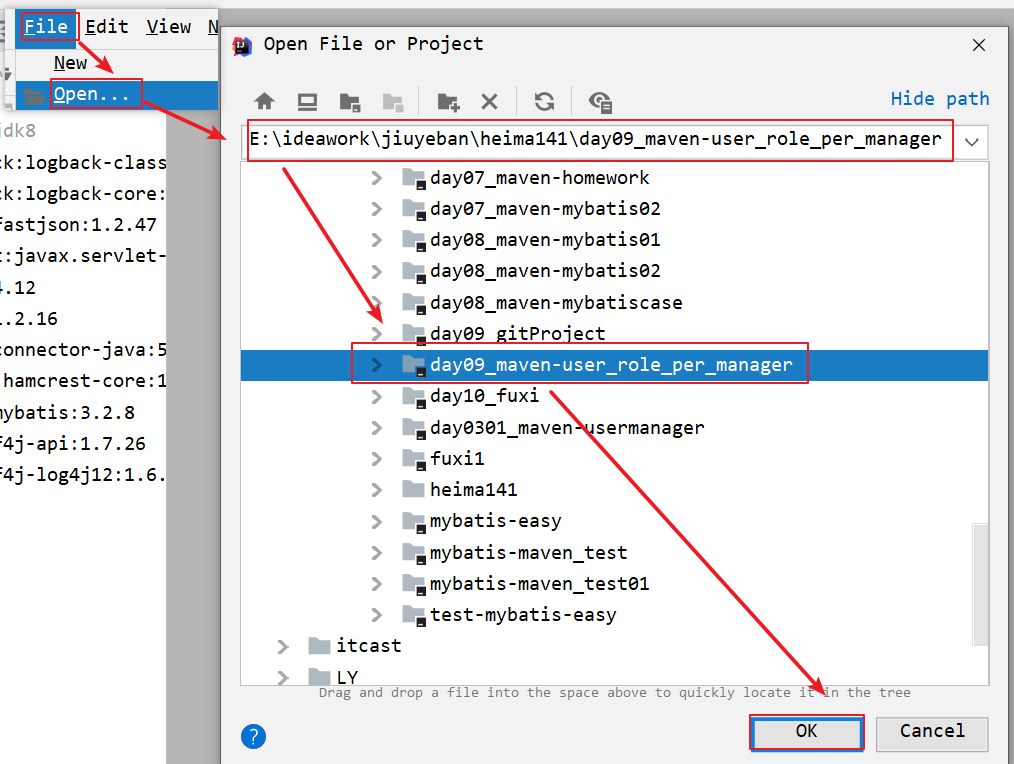Select the day10_fuxi folder in tree
The width and height of the screenshot is (1014, 764).
484,396
